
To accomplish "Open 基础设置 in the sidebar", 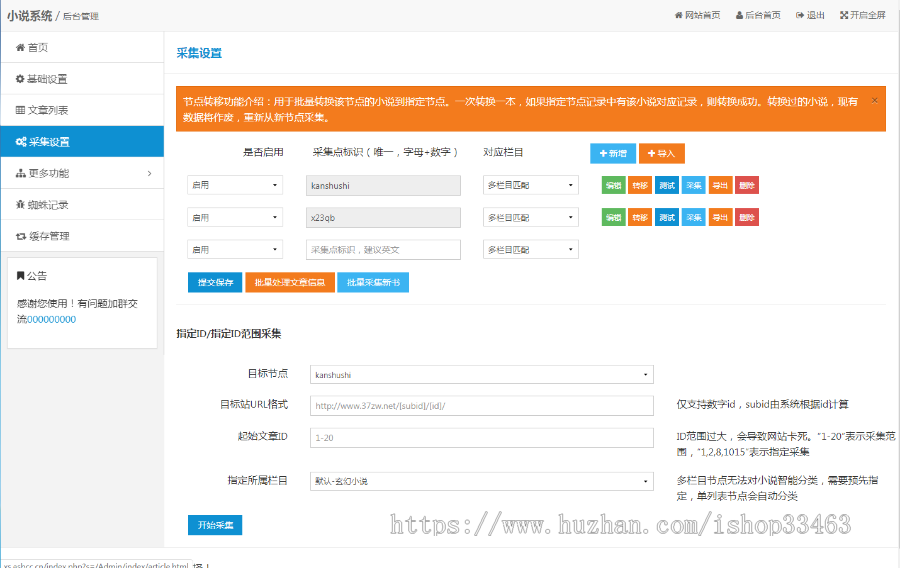I will point(82,79).
